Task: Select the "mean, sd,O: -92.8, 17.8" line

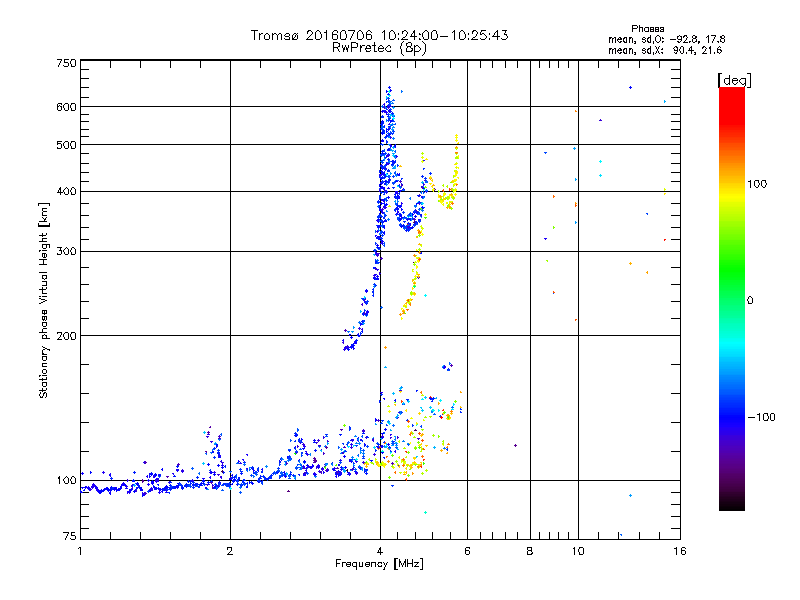Action: click(x=666, y=39)
